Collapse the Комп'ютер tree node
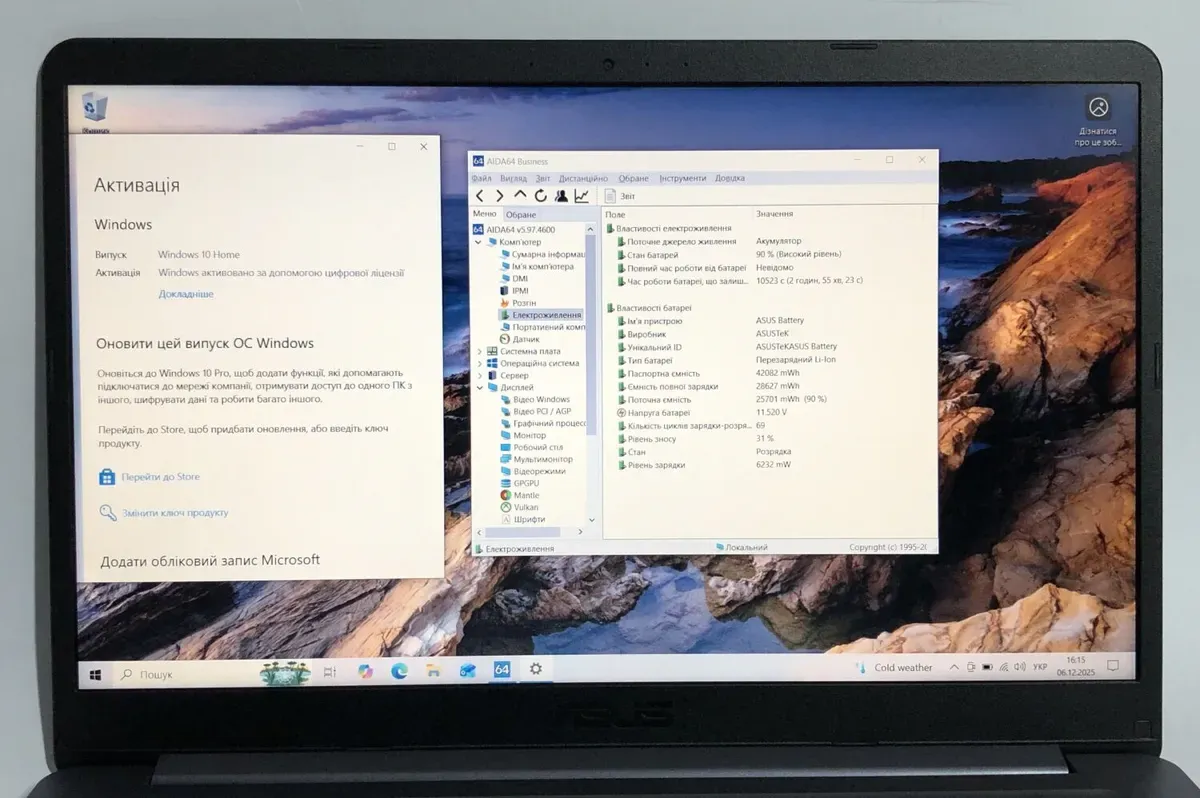The image size is (1200, 798). point(479,242)
